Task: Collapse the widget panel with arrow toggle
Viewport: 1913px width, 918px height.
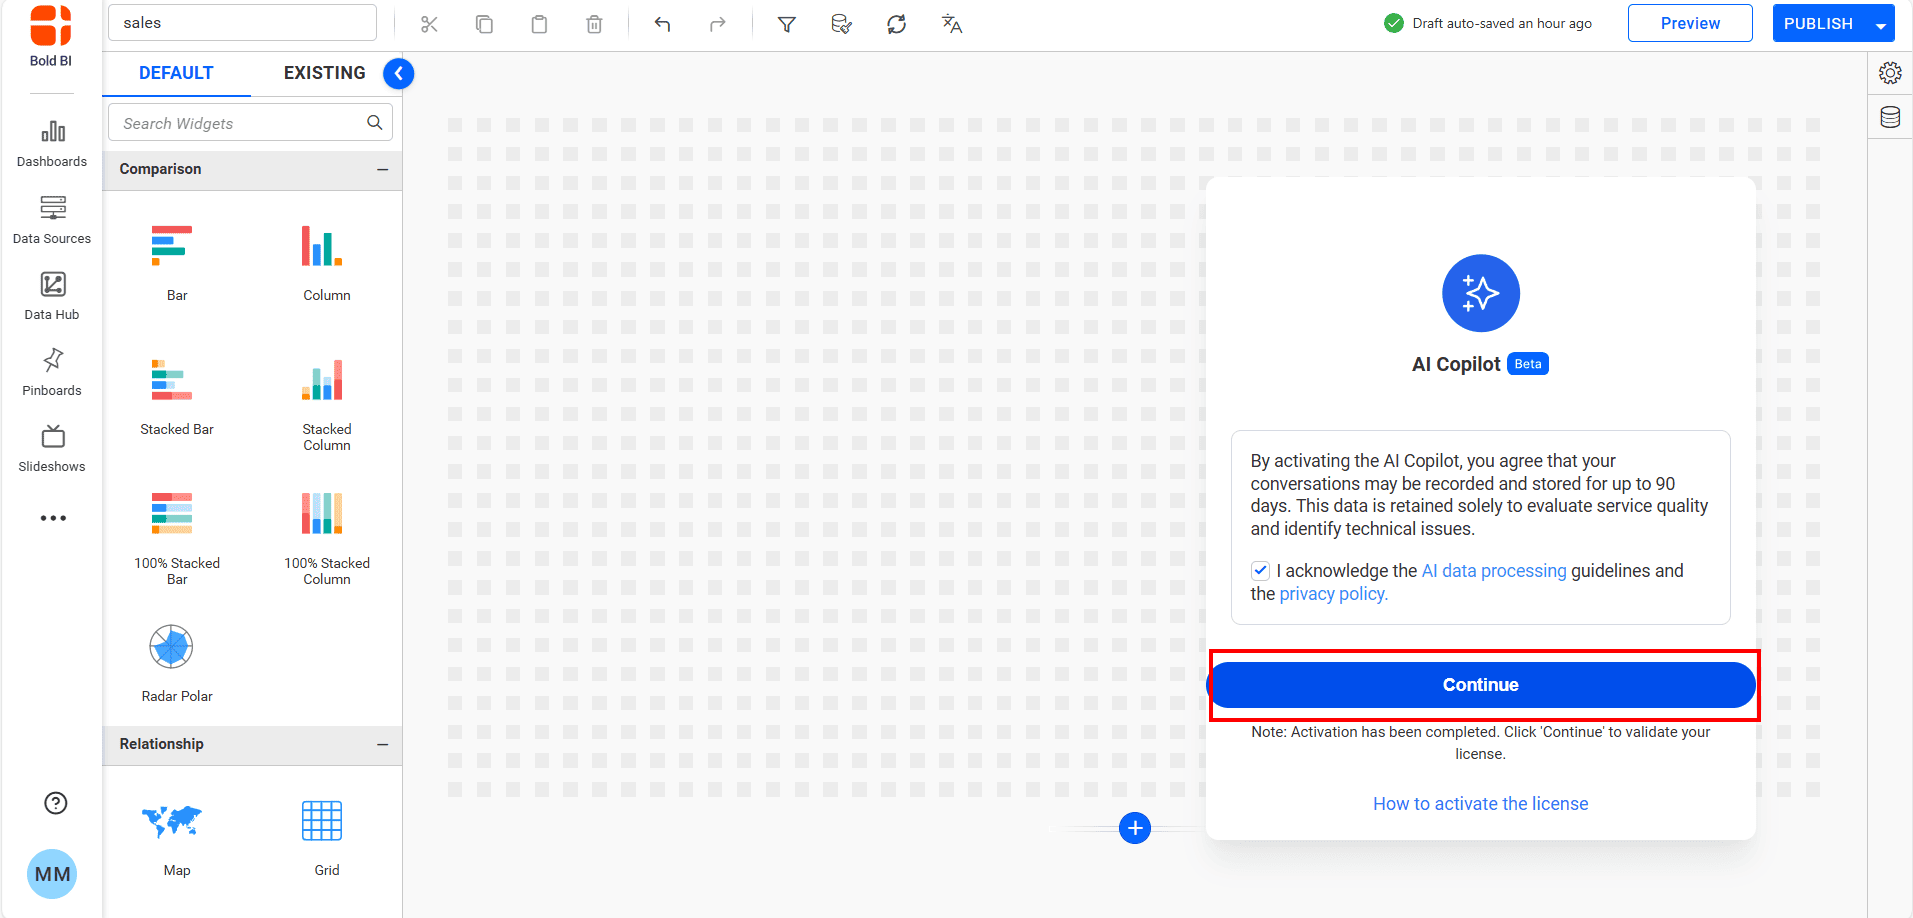Action: 398,73
